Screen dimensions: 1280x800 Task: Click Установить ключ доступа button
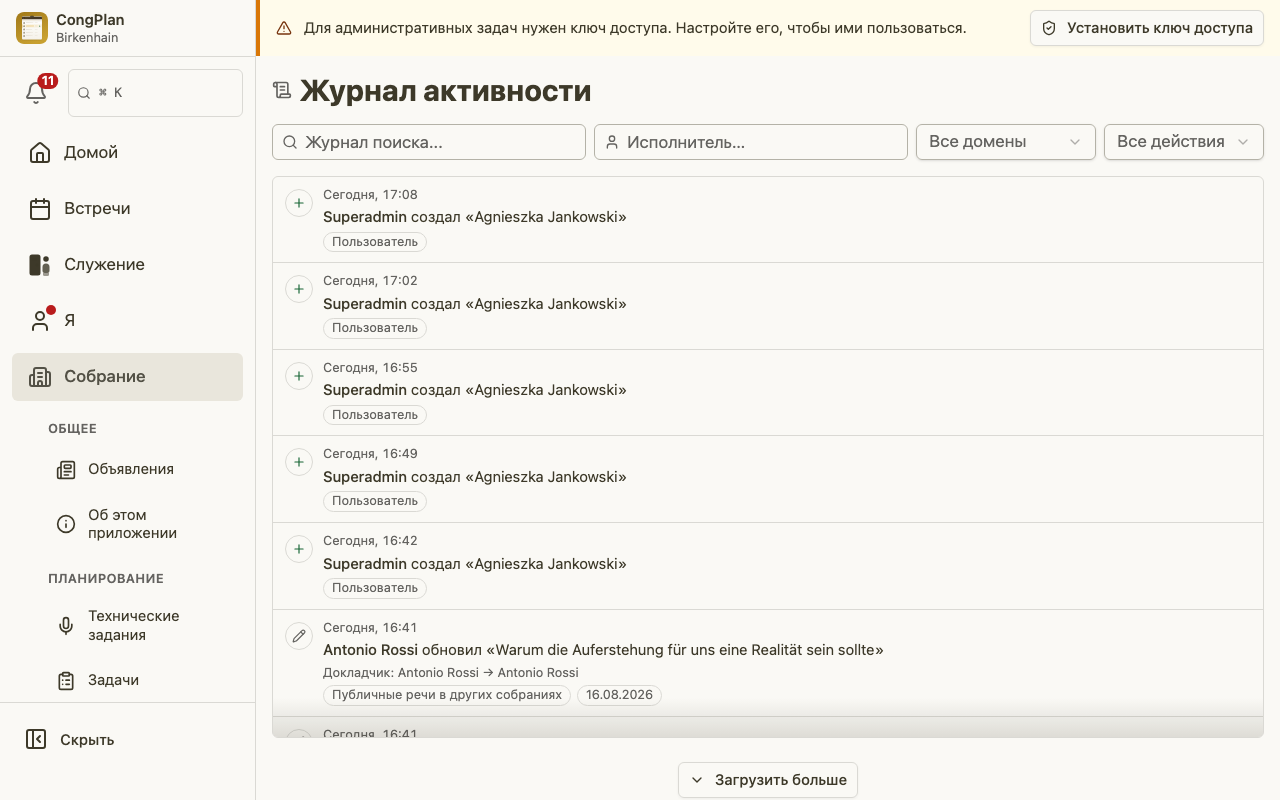1147,28
